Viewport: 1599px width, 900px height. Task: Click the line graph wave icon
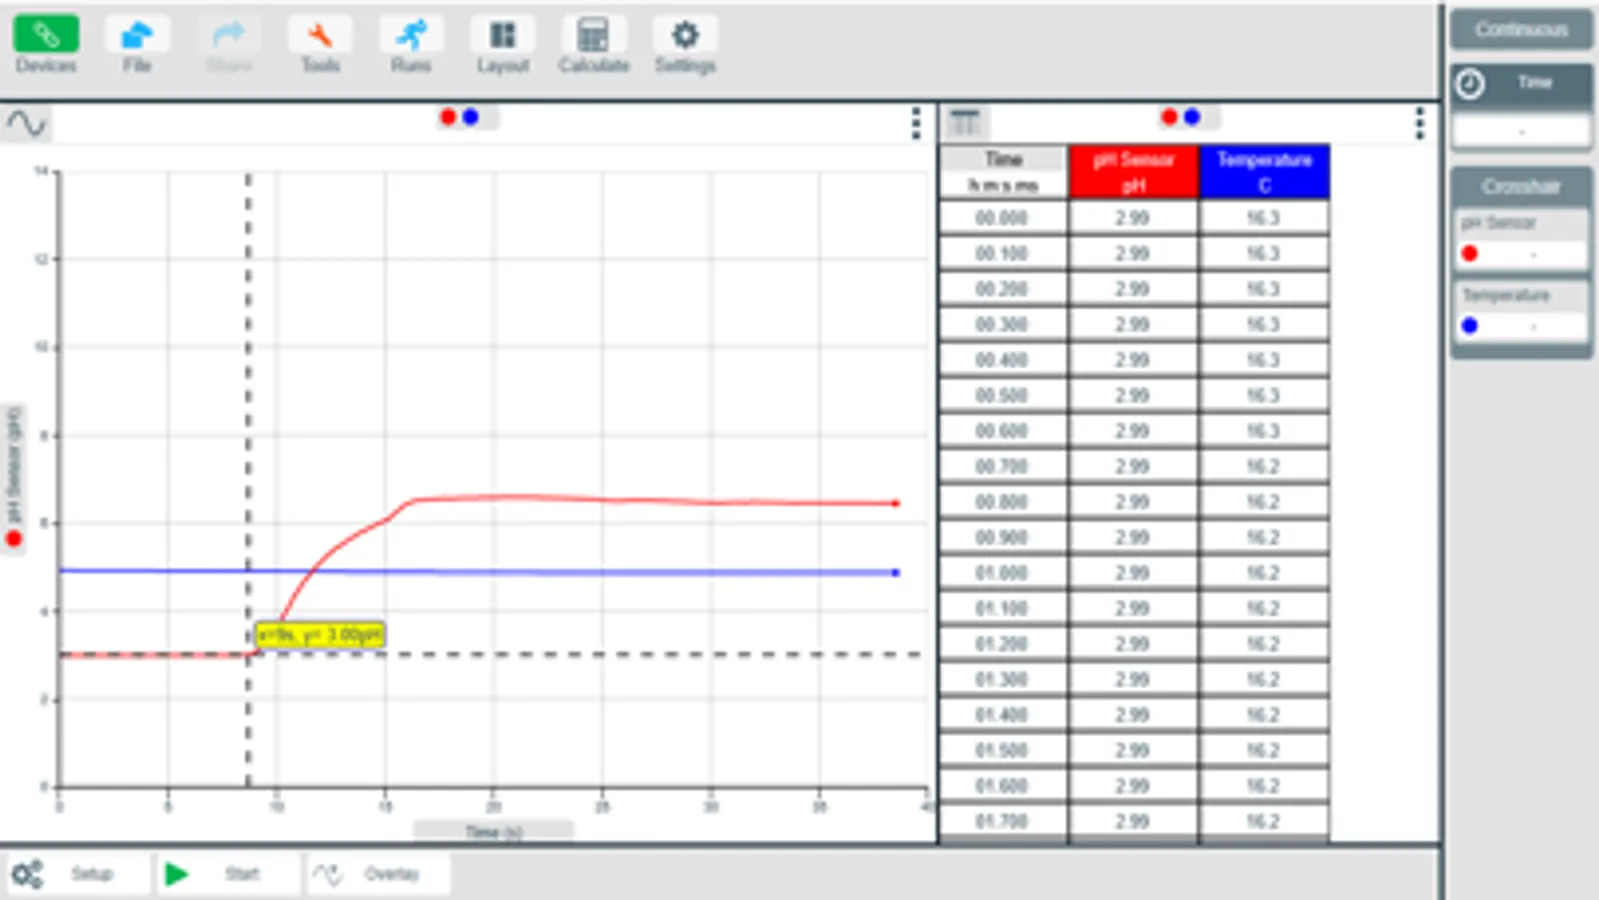click(x=26, y=123)
